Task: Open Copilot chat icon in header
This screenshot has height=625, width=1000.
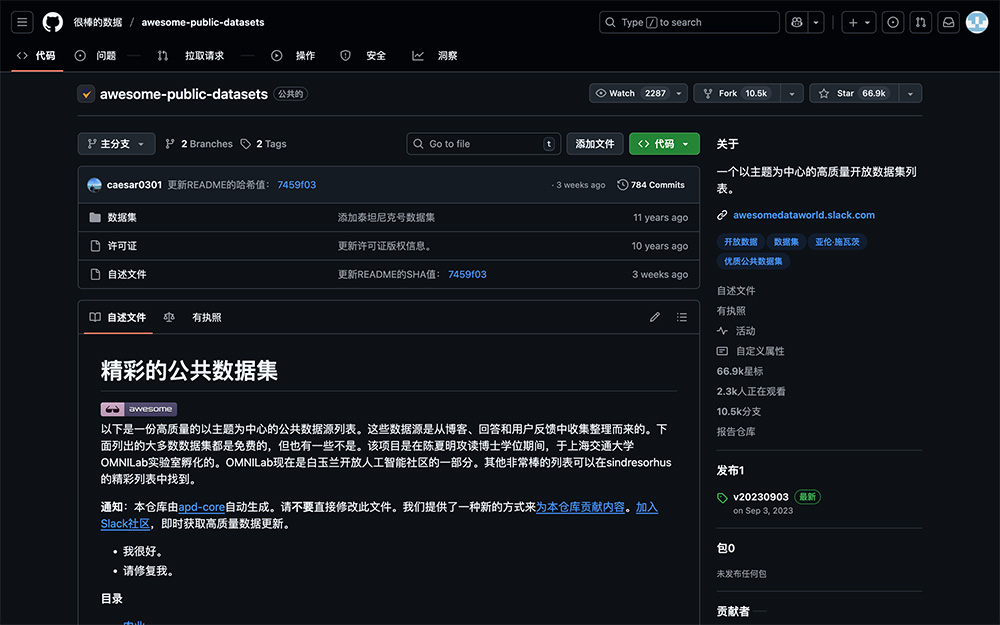Action: click(x=797, y=22)
